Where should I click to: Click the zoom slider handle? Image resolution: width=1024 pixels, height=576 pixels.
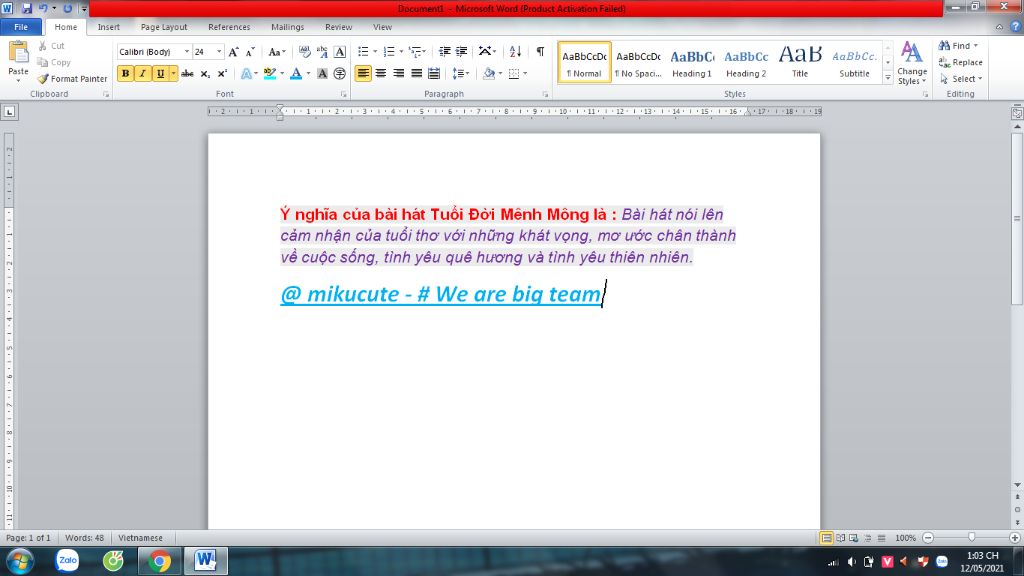[x=971, y=537]
